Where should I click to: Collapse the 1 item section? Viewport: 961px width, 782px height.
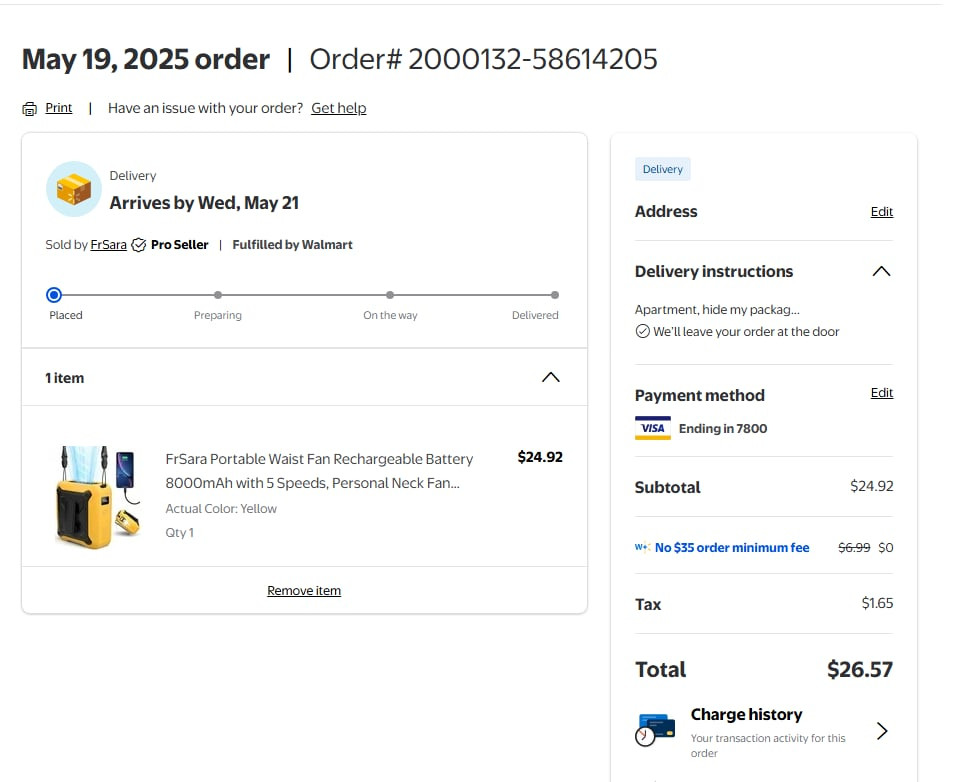point(551,378)
